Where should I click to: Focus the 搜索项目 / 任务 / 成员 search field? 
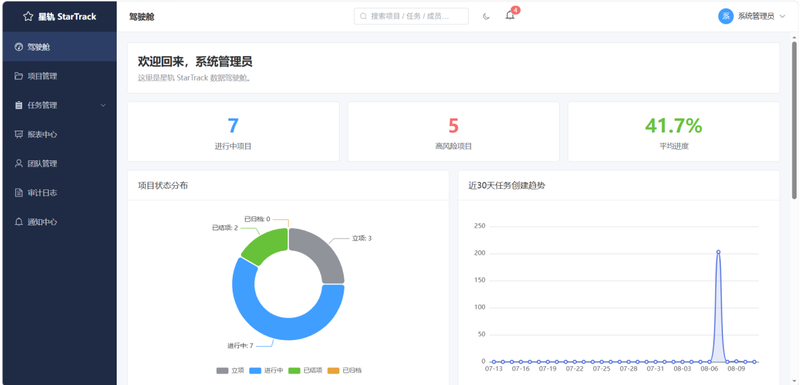411,16
